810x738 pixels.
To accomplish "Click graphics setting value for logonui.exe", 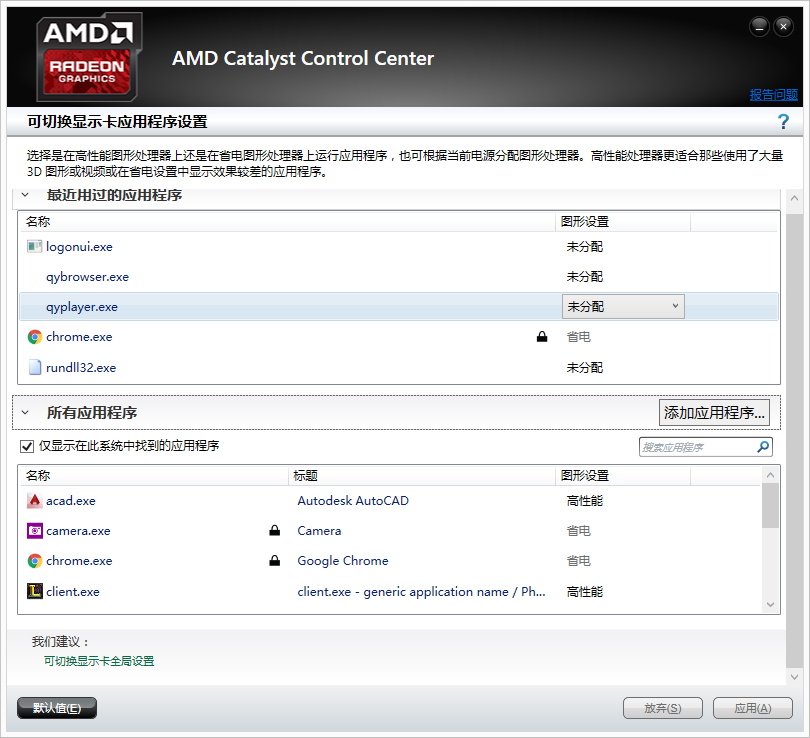I will [584, 247].
